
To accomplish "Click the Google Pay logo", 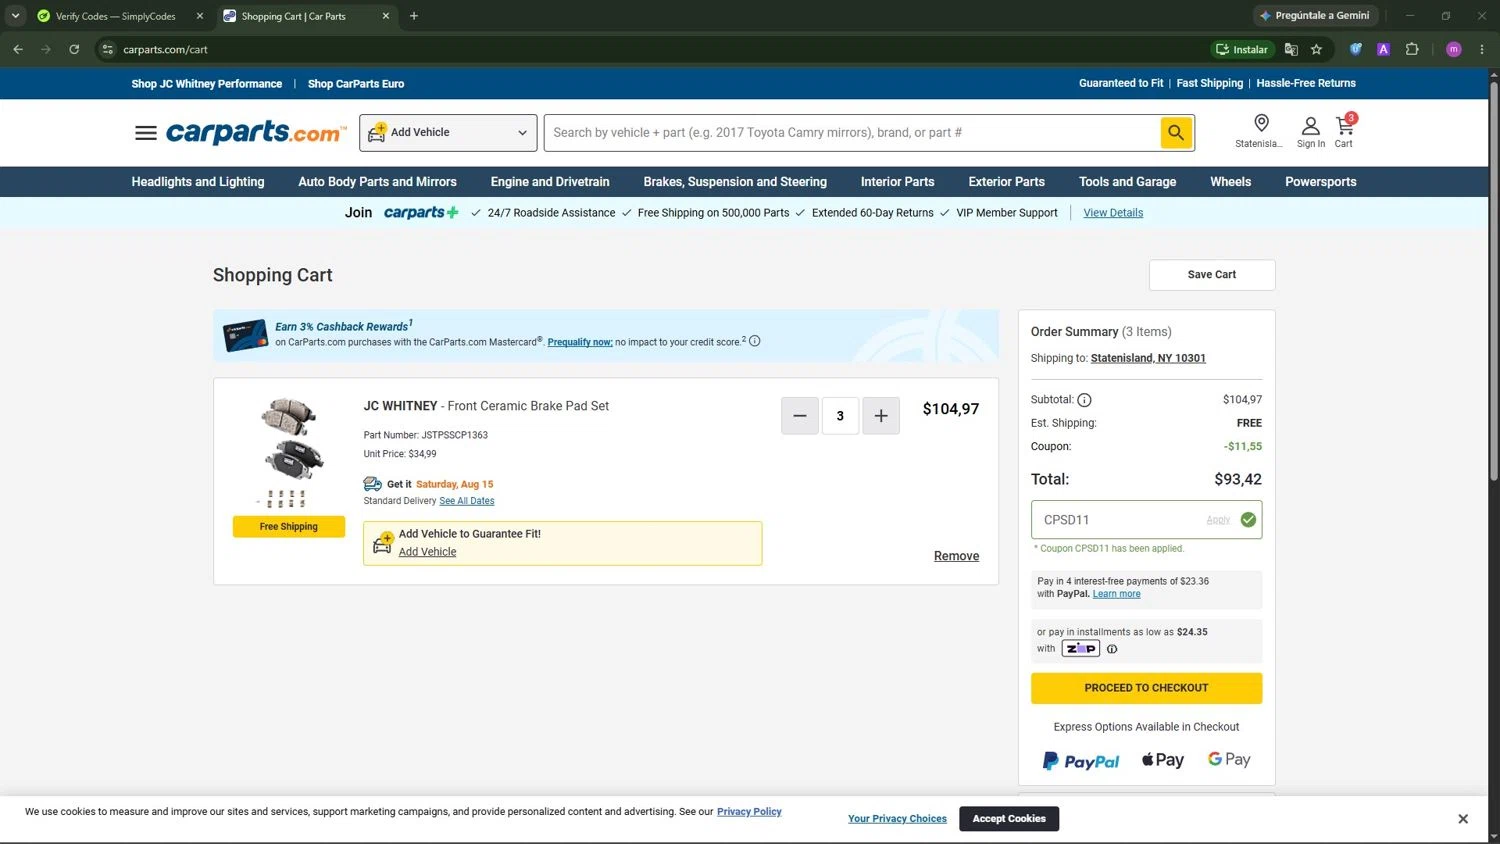I will point(1229,760).
